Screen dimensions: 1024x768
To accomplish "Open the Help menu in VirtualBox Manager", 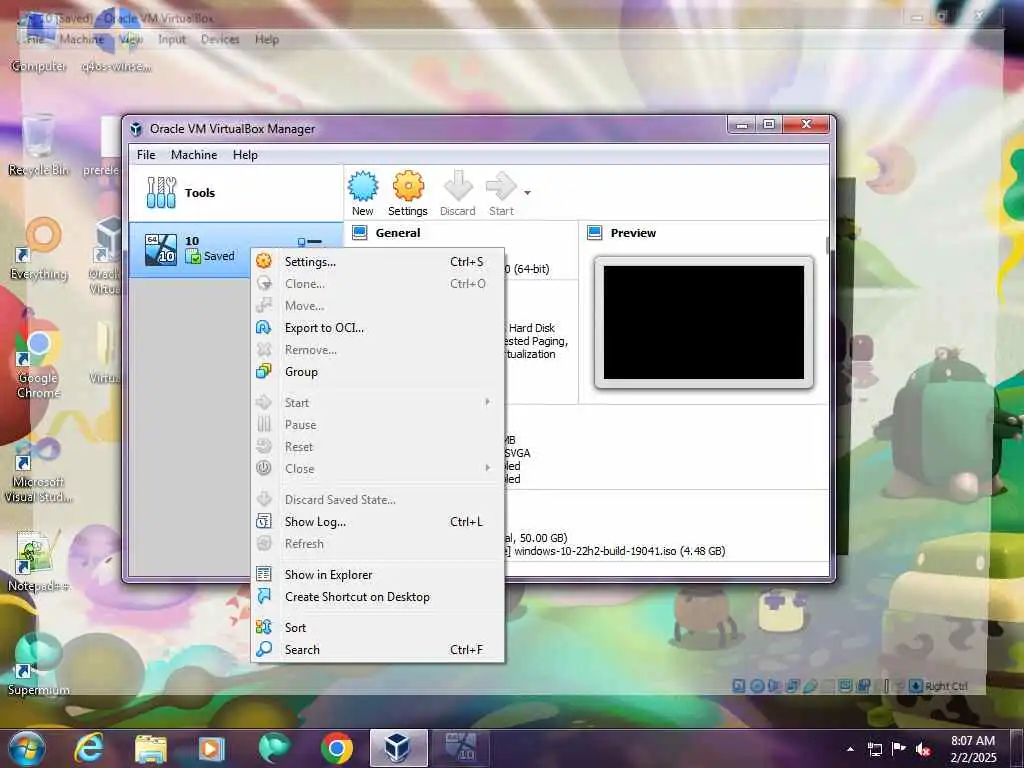I will coord(245,155).
